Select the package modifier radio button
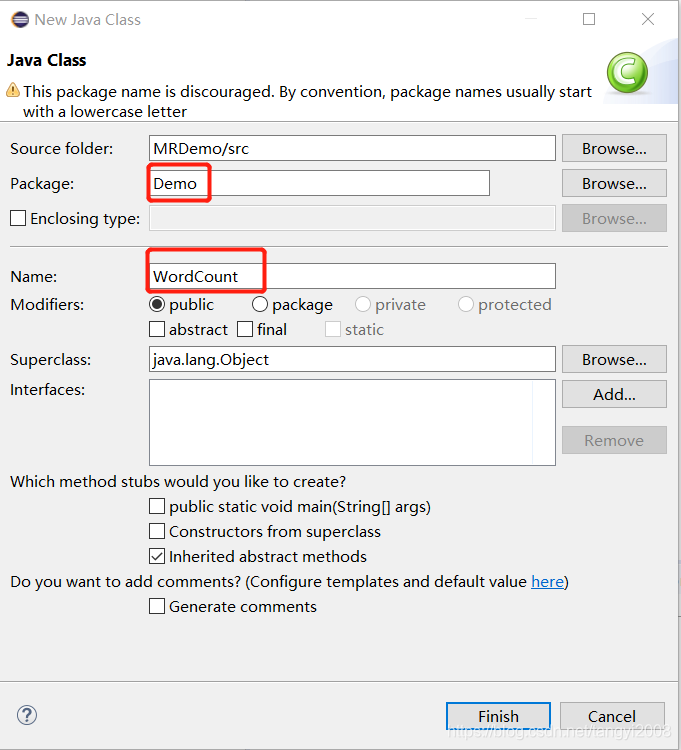 [260, 304]
